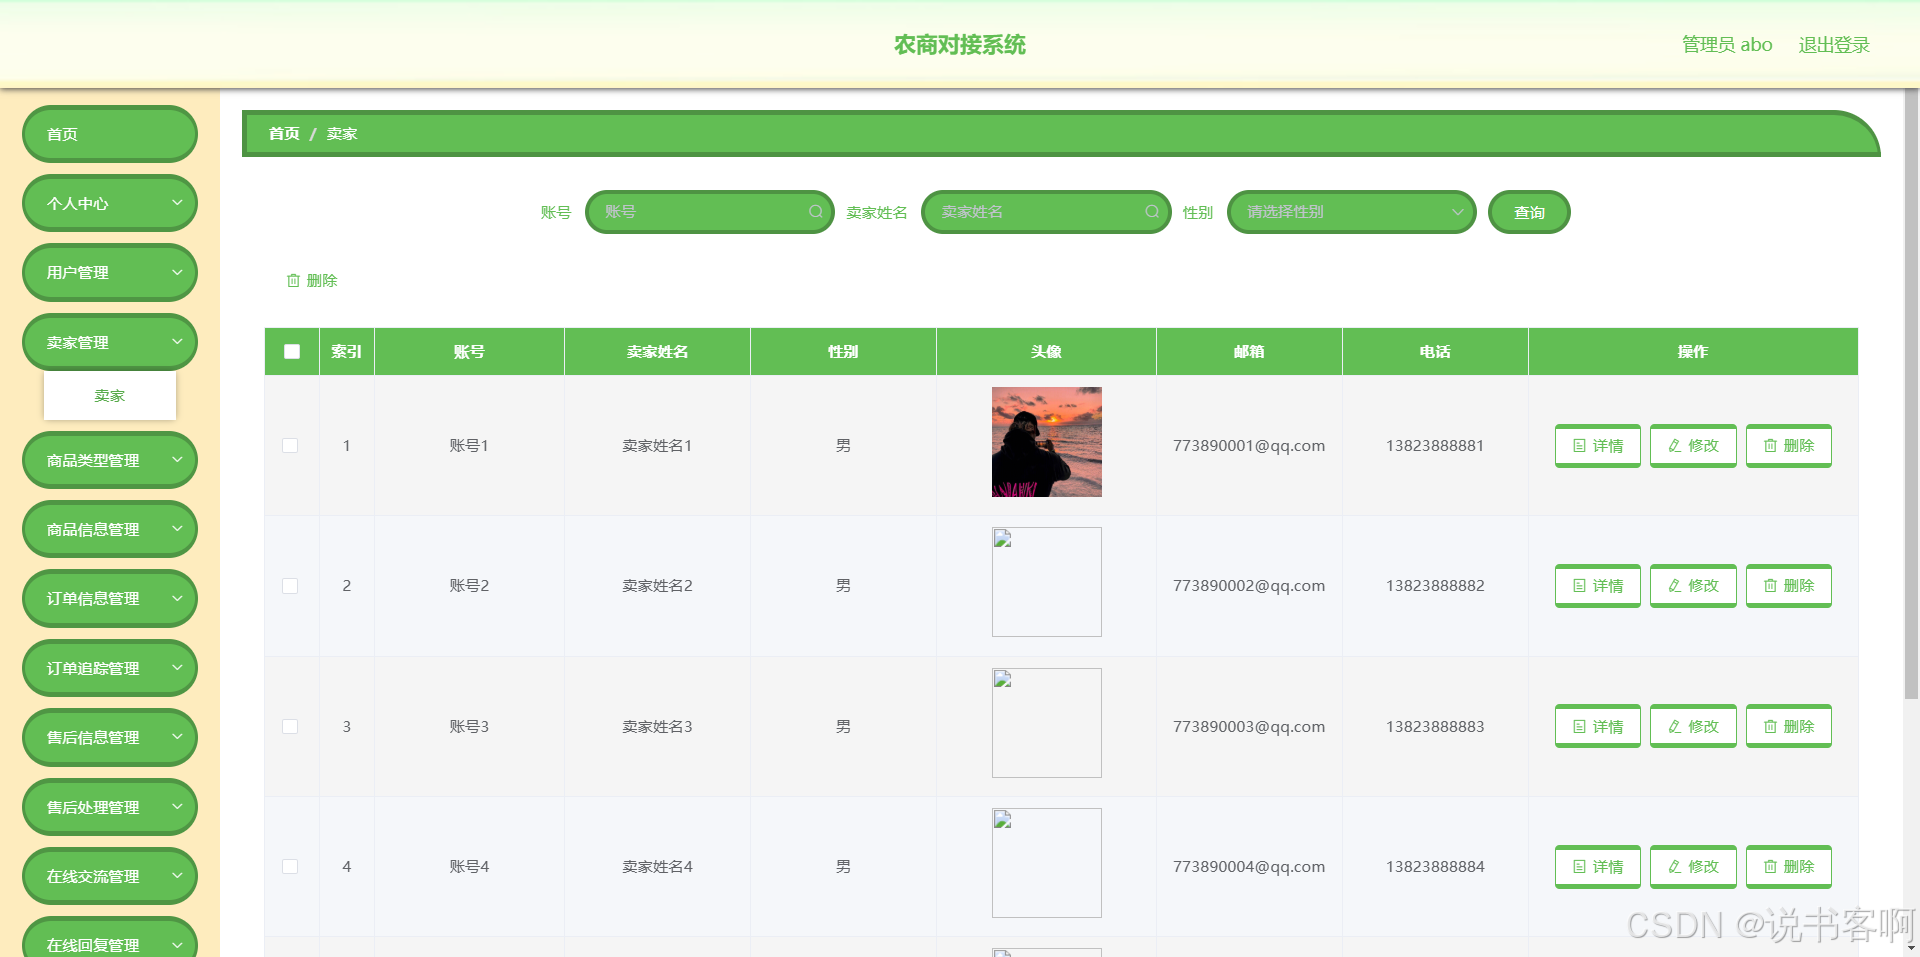Click 修改 for row 账号4
The image size is (1920, 957).
coord(1693,867)
